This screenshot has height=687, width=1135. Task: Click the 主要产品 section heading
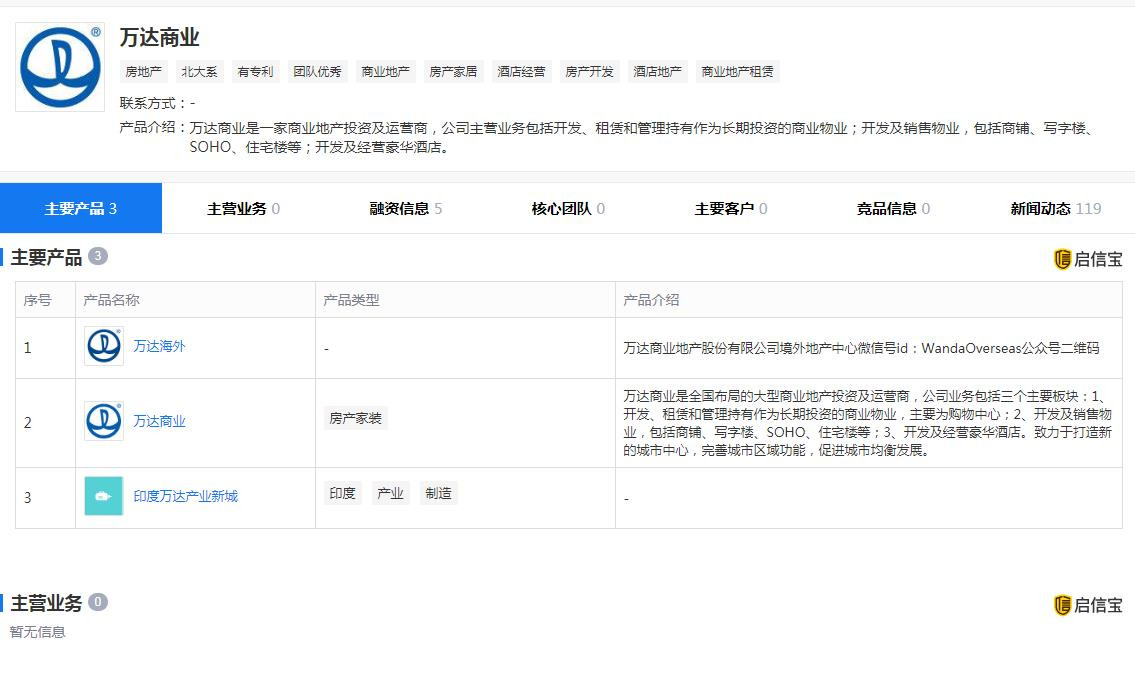coord(46,257)
